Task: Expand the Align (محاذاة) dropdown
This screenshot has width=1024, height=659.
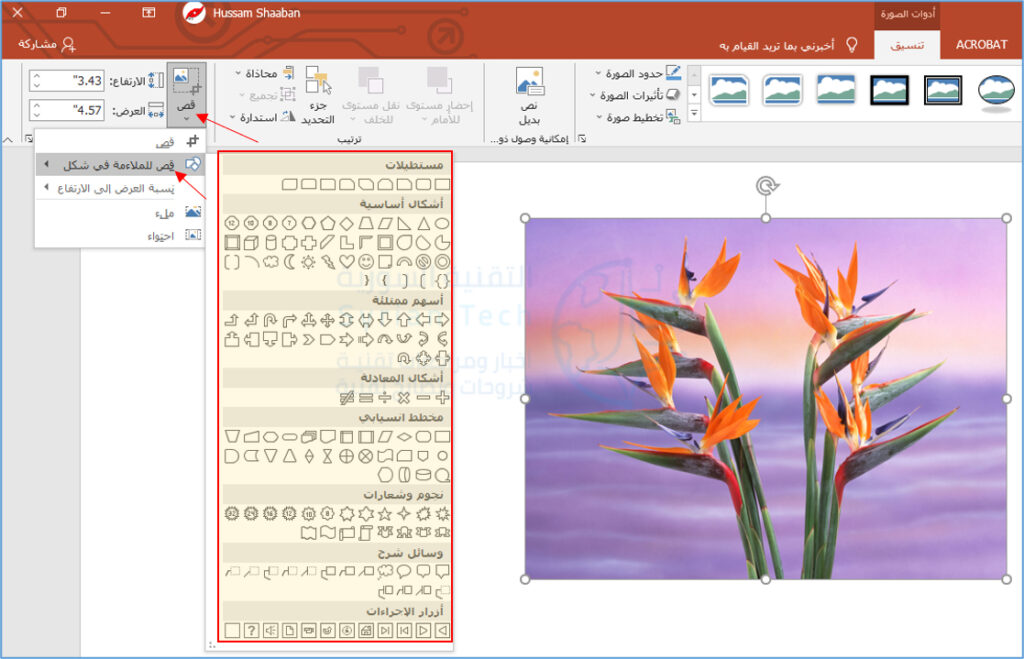Action: [x=265, y=74]
